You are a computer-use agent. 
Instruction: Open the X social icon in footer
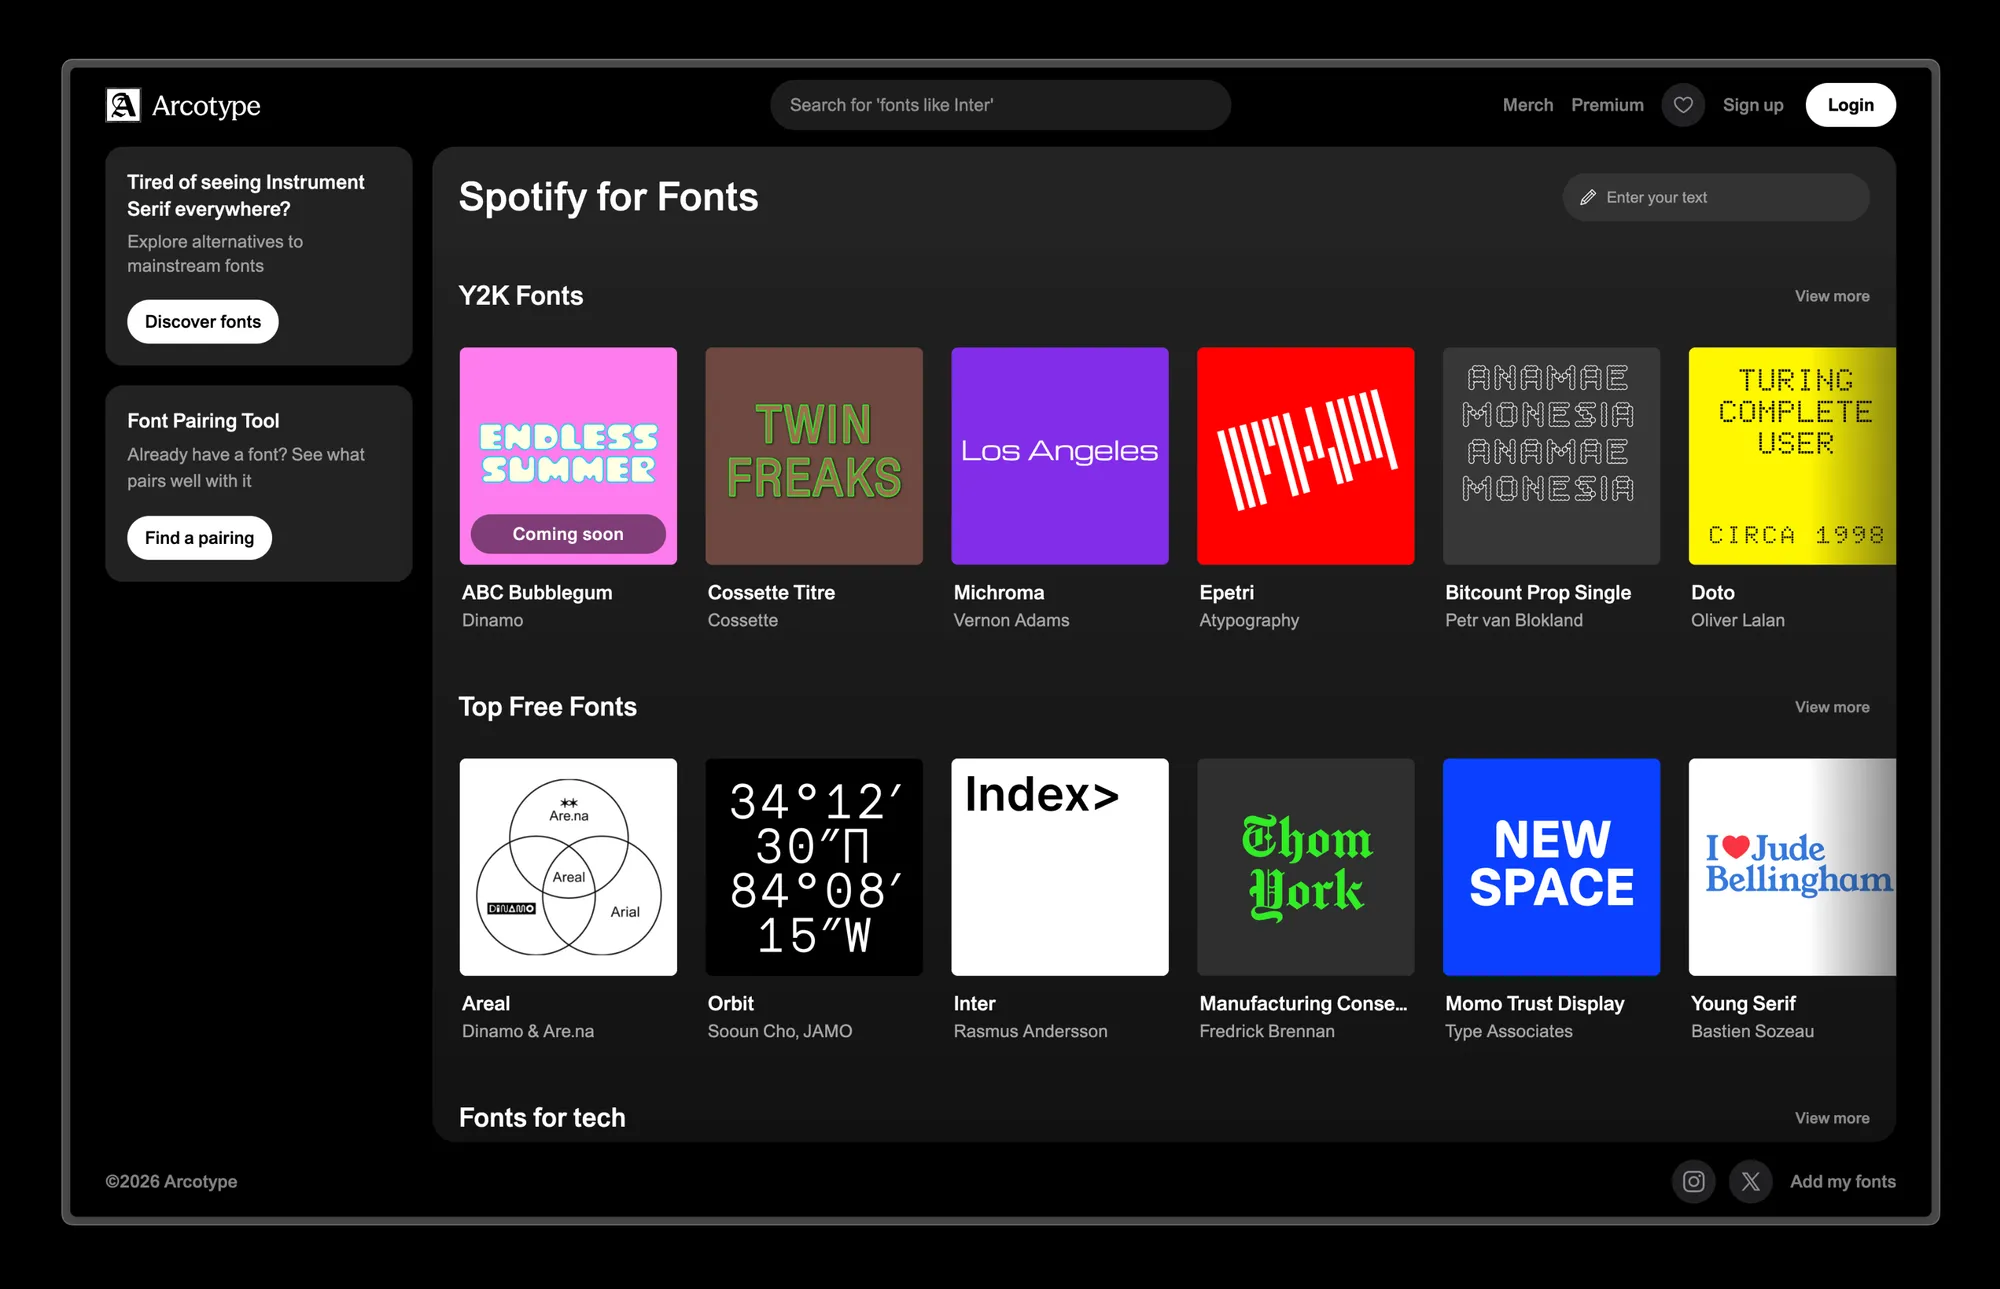1750,1181
